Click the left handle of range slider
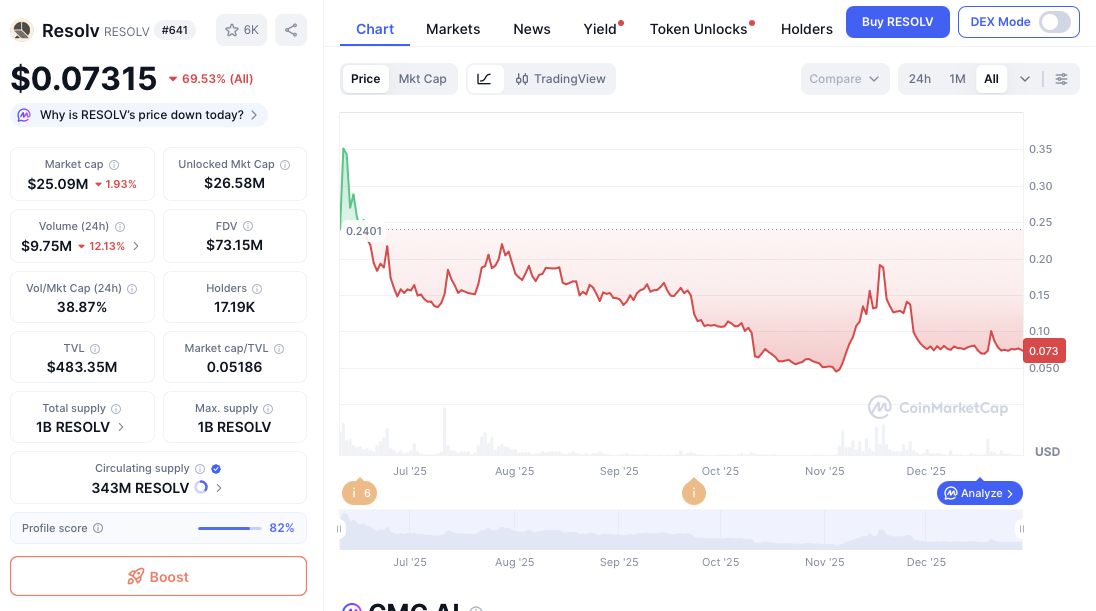This screenshot has width=1096, height=611. (x=340, y=529)
